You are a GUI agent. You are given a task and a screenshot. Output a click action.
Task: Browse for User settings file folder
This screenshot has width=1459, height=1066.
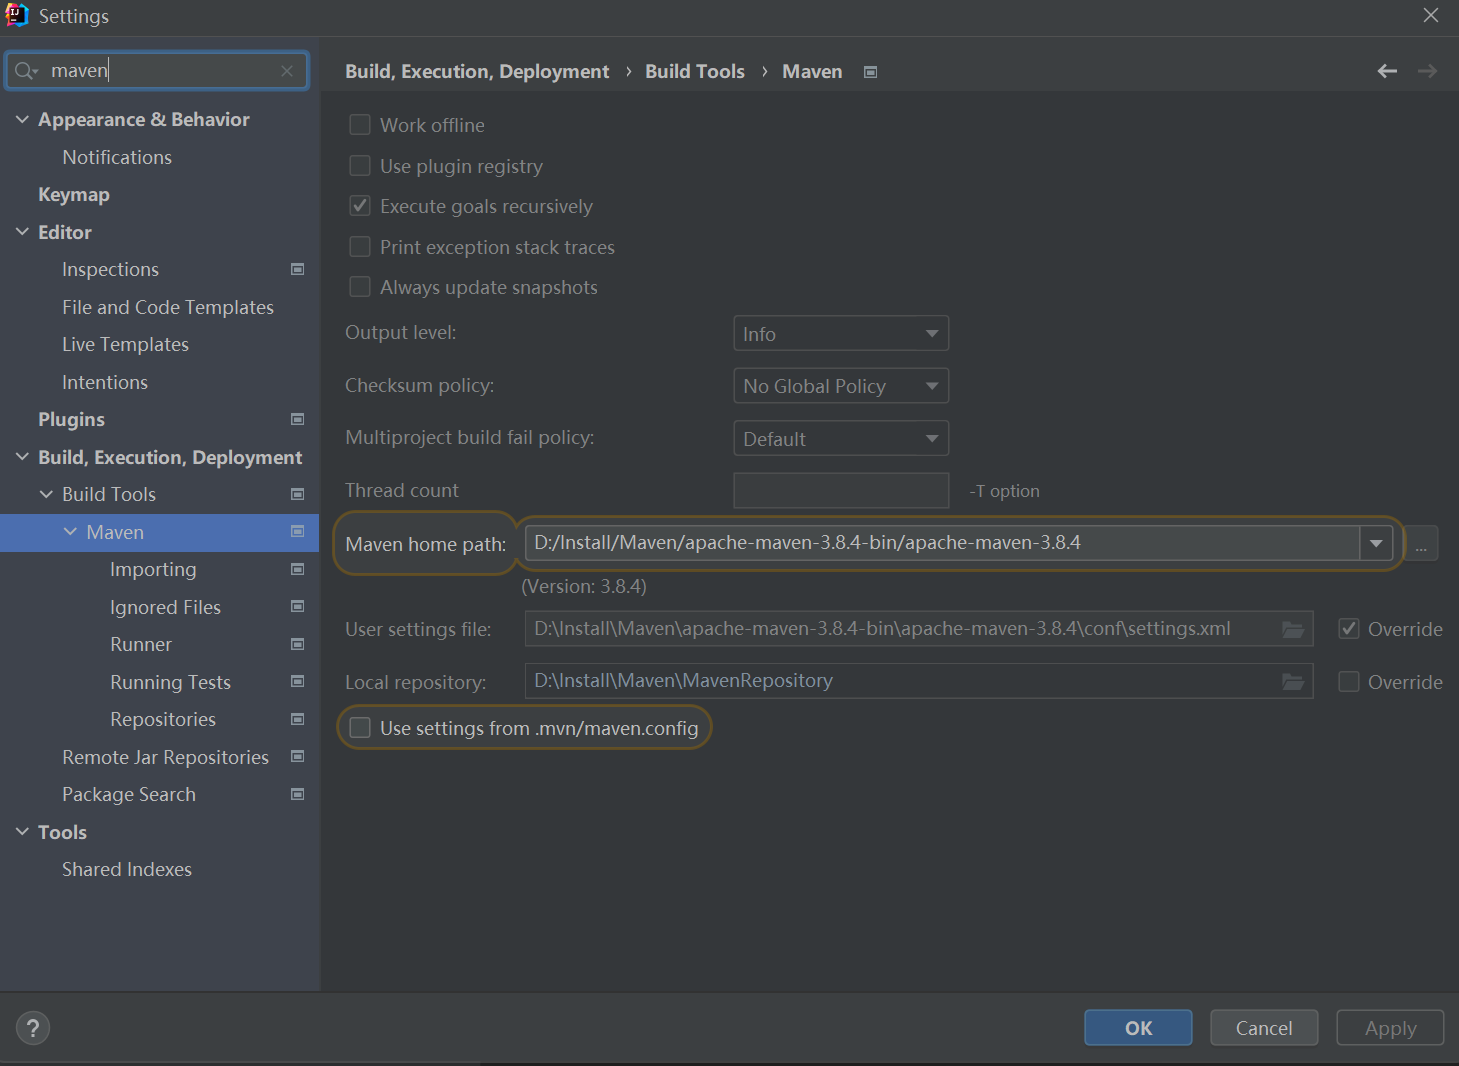(1293, 629)
